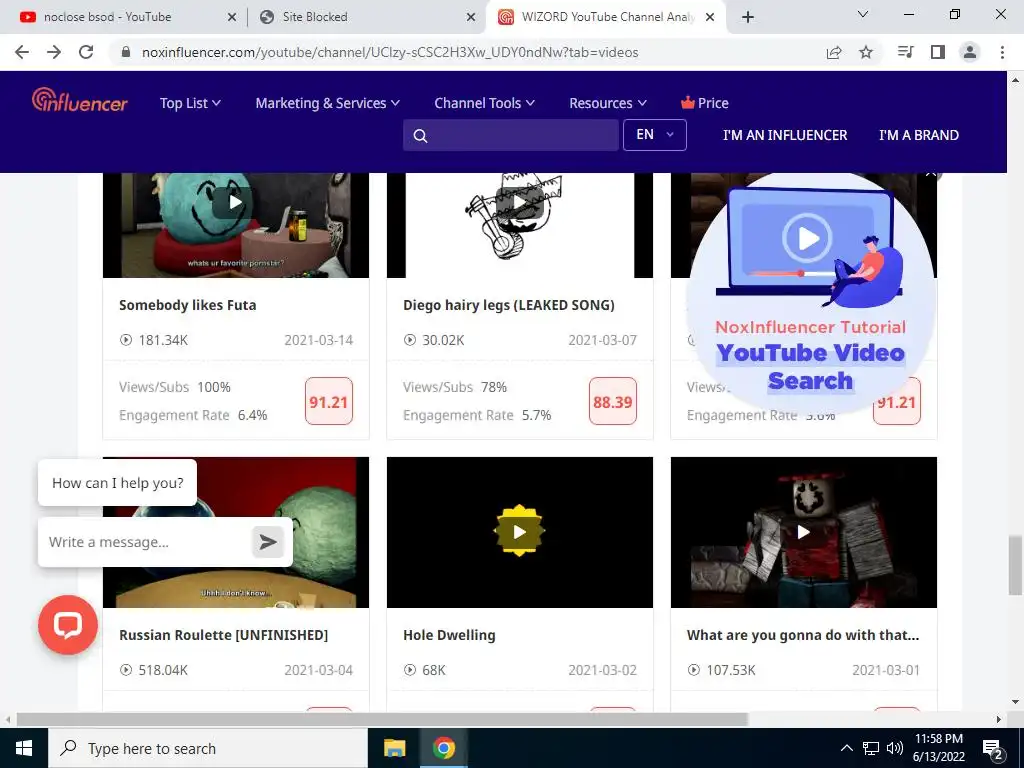
Task: Show hidden system tray icons
Action: click(846, 748)
